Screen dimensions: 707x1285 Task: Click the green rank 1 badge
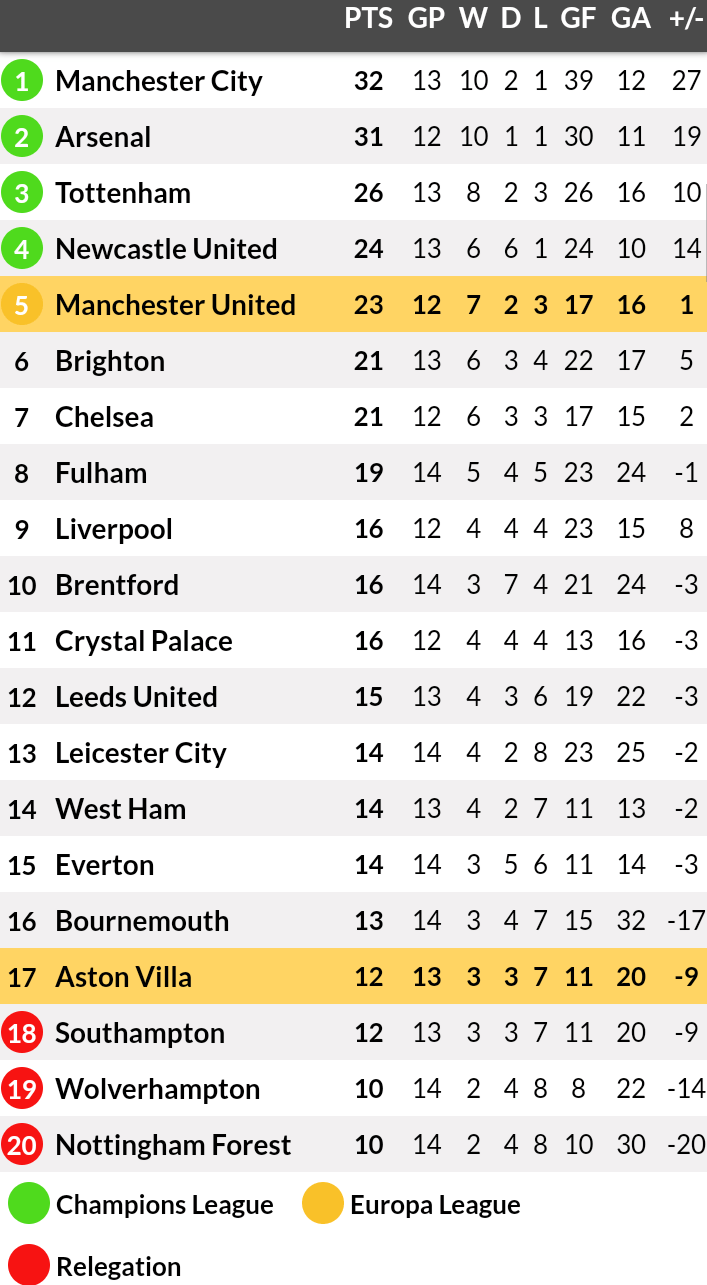pos(22,81)
